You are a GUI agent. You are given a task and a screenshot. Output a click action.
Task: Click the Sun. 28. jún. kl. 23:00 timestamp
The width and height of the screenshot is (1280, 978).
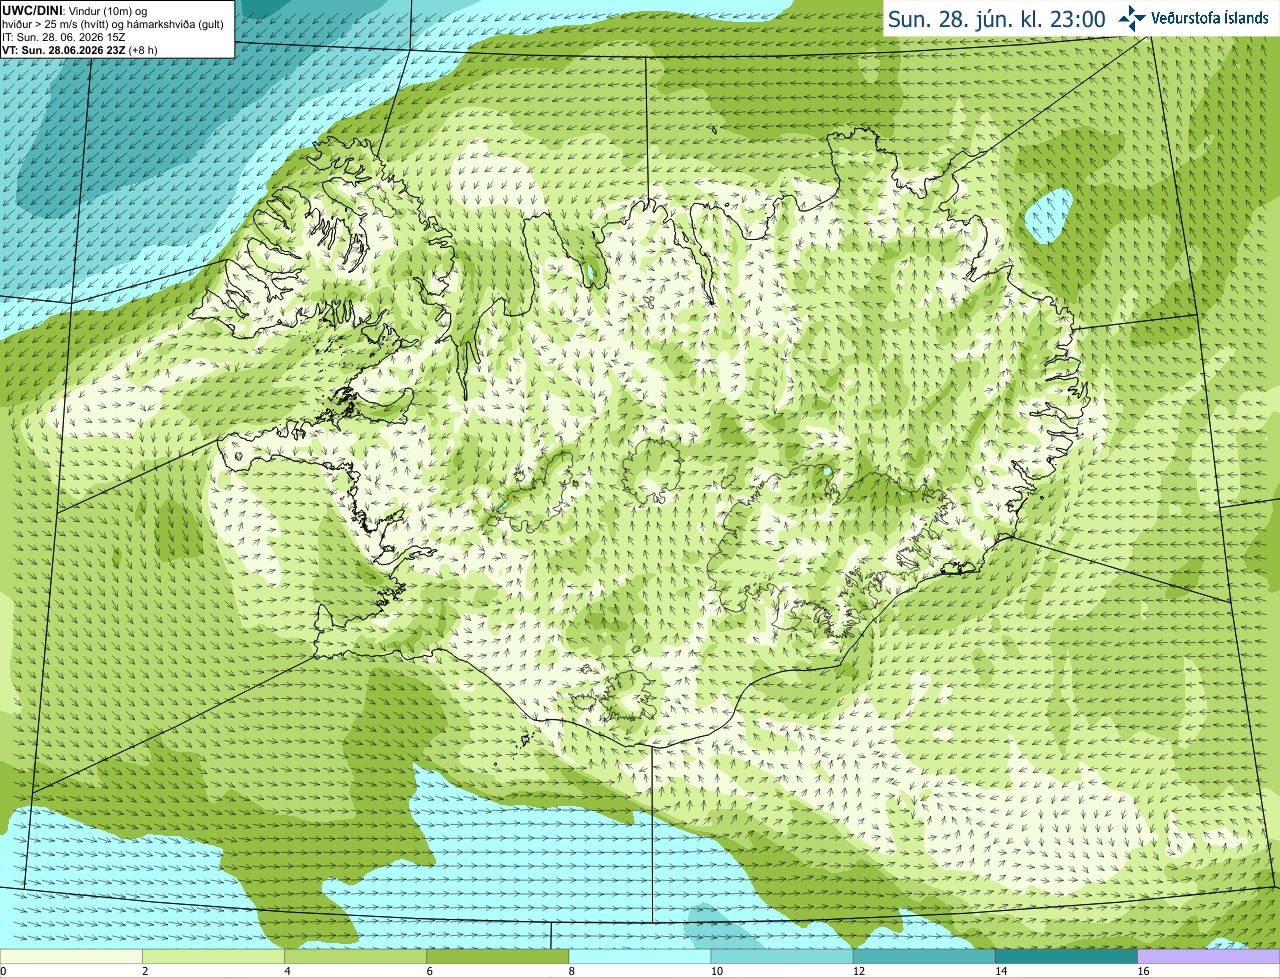point(997,19)
